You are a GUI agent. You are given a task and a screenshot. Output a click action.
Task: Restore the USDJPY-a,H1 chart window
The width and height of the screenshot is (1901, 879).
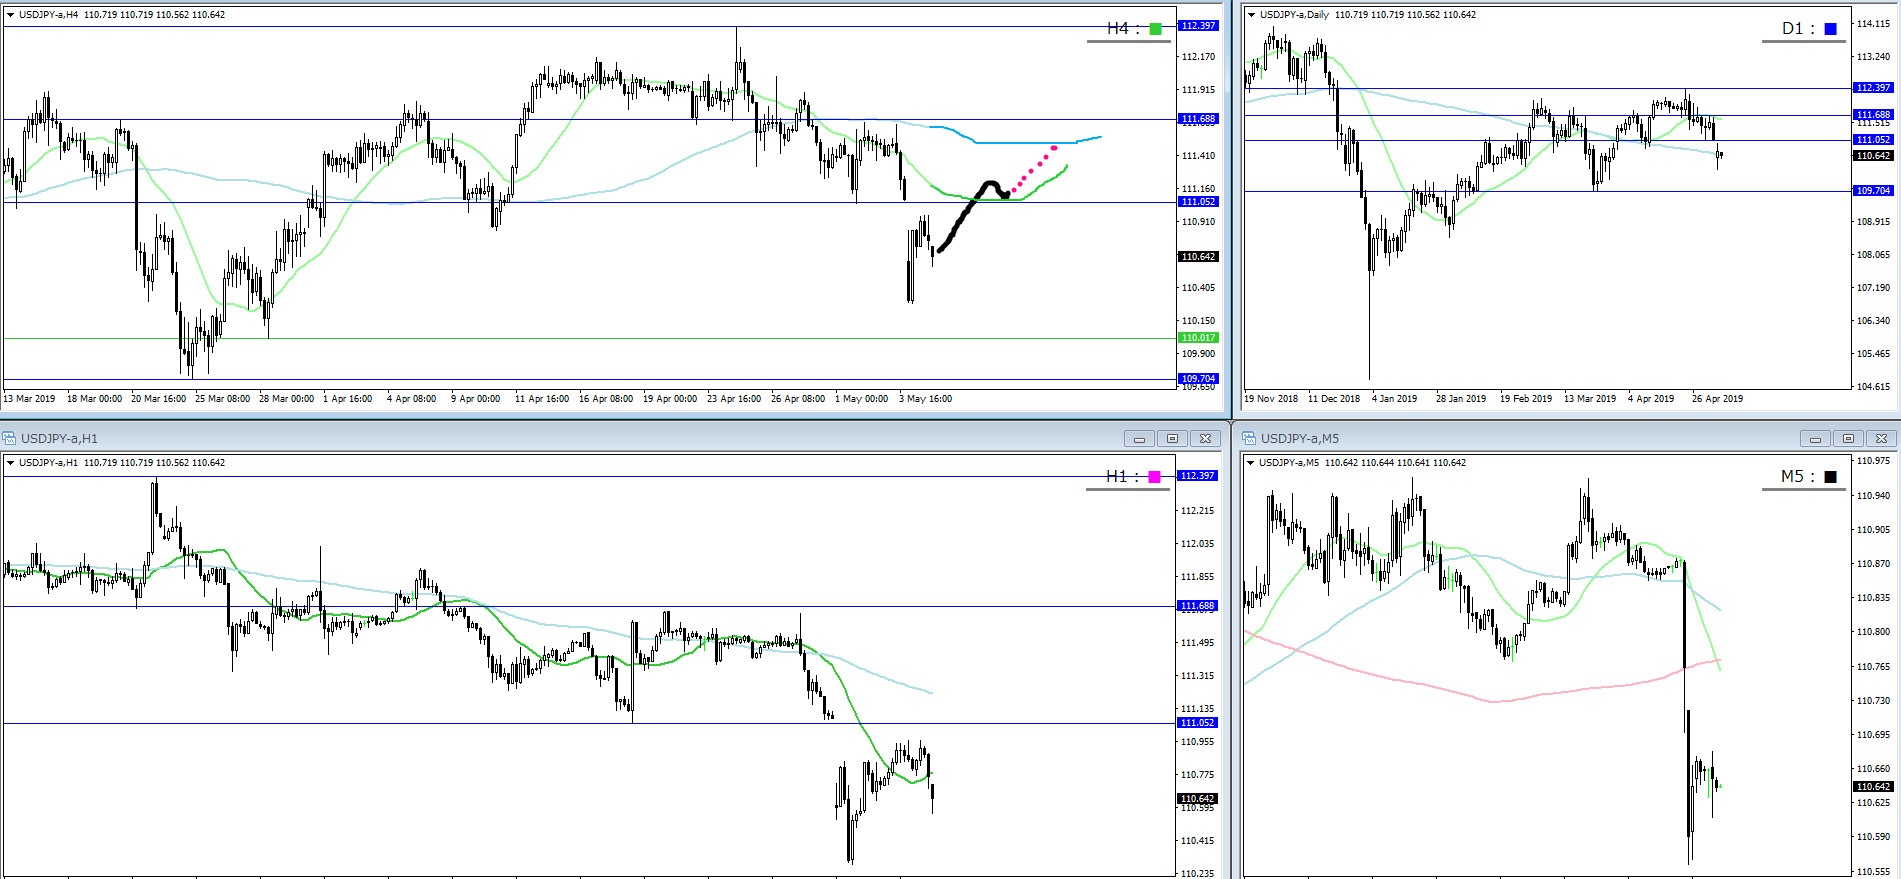point(1172,438)
